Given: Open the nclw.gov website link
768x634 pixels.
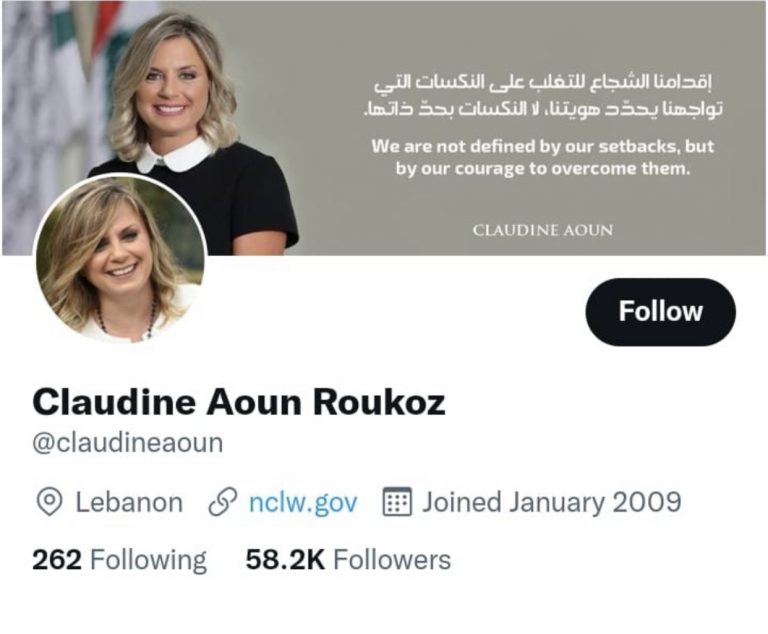Looking at the screenshot, I should 303,502.
